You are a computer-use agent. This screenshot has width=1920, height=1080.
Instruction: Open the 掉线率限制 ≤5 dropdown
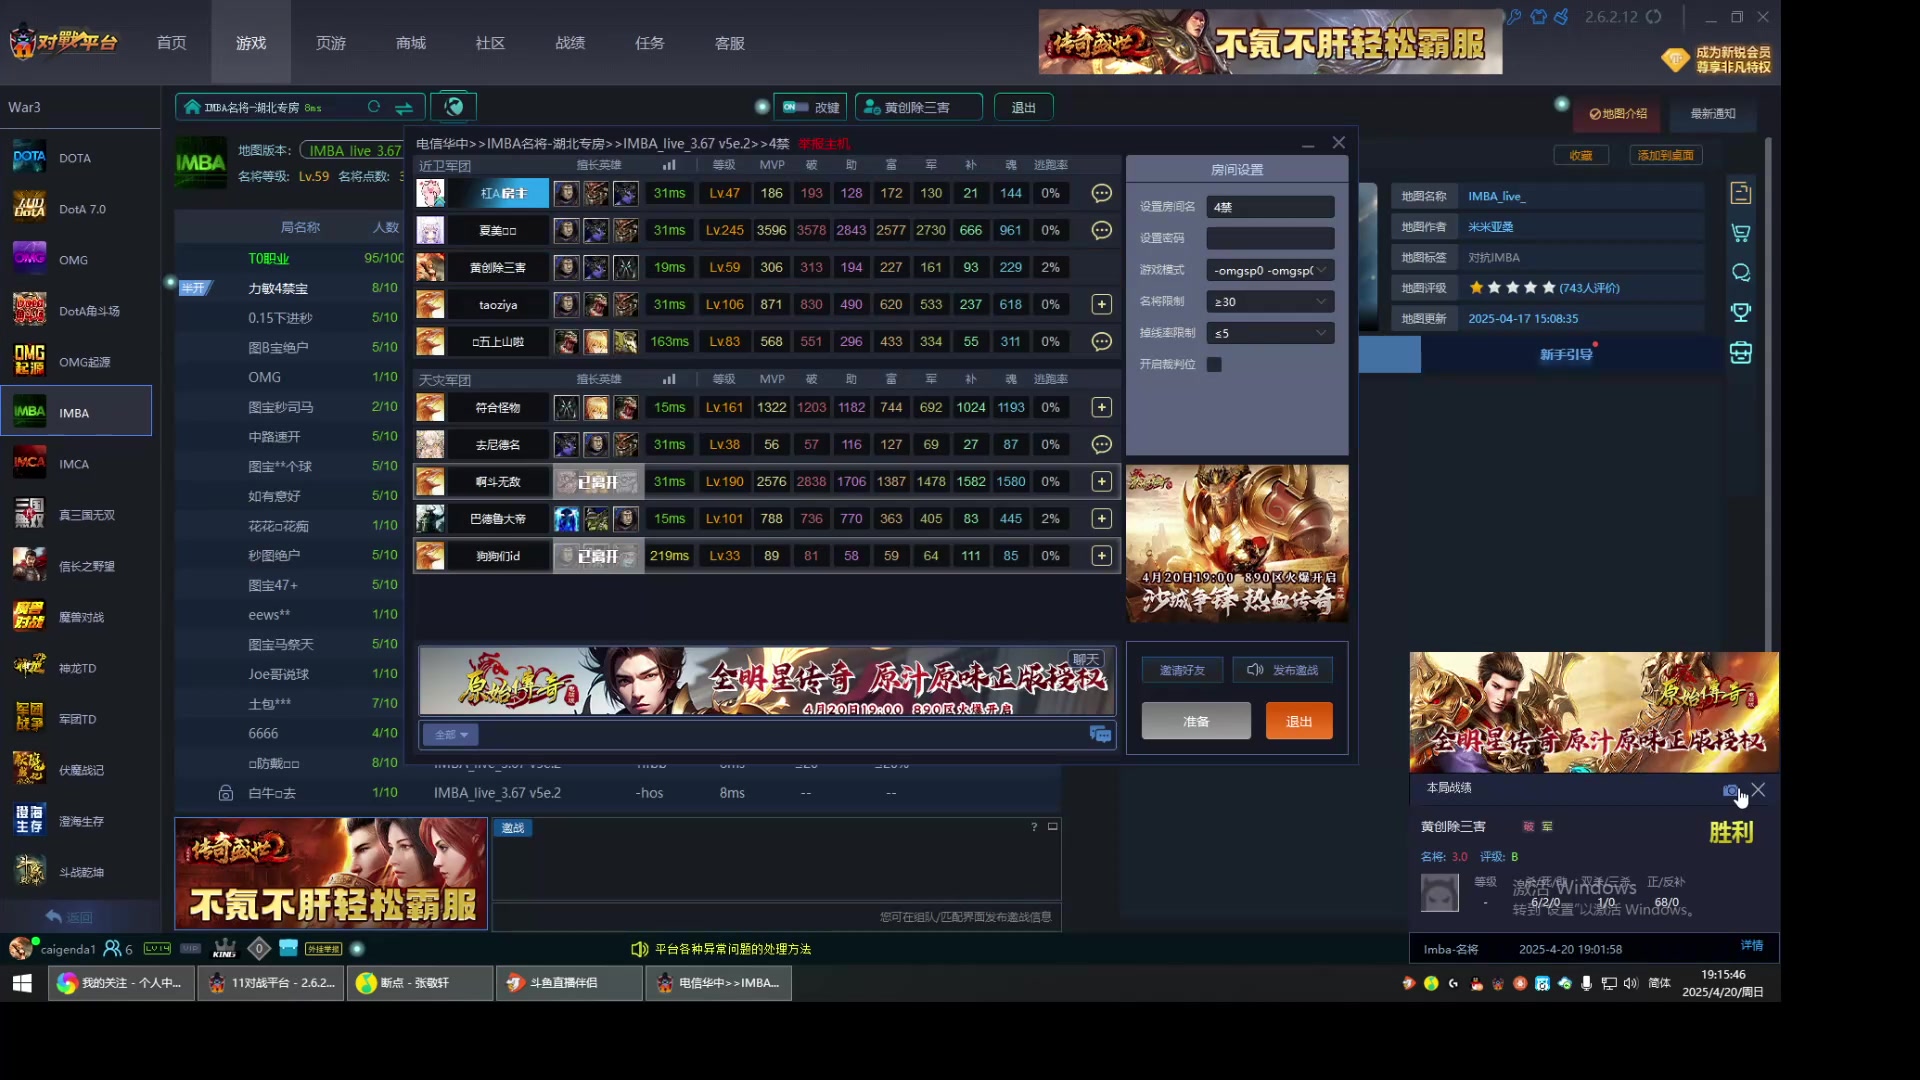click(1270, 333)
